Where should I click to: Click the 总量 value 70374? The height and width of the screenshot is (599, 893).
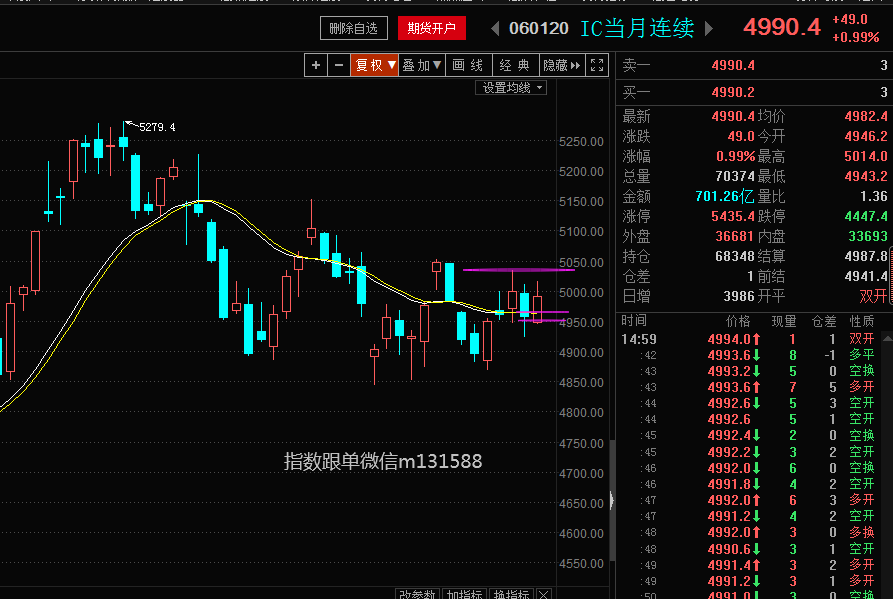[x=735, y=177]
